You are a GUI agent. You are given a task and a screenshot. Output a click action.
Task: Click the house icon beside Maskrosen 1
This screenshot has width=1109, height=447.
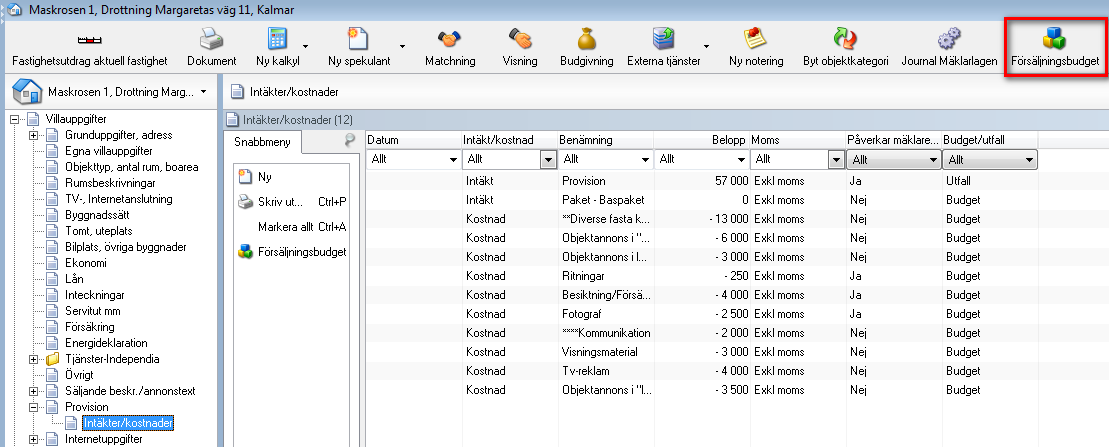(28, 92)
